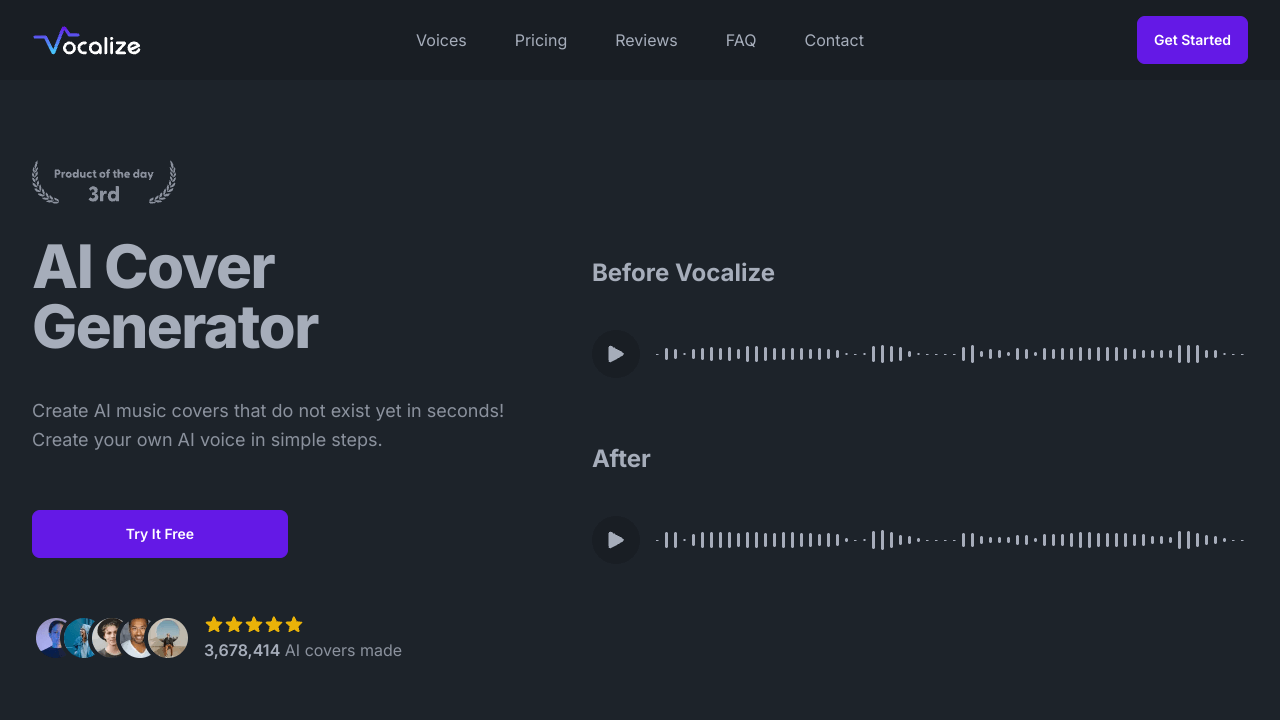Navigate to the Pricing section
The width and height of the screenshot is (1280, 720).
(x=540, y=40)
